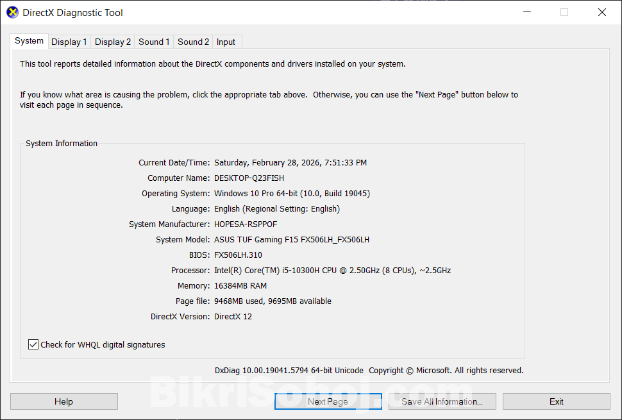Image resolution: width=622 pixels, height=420 pixels.
Task: Click Save All Information button
Action: (442, 401)
